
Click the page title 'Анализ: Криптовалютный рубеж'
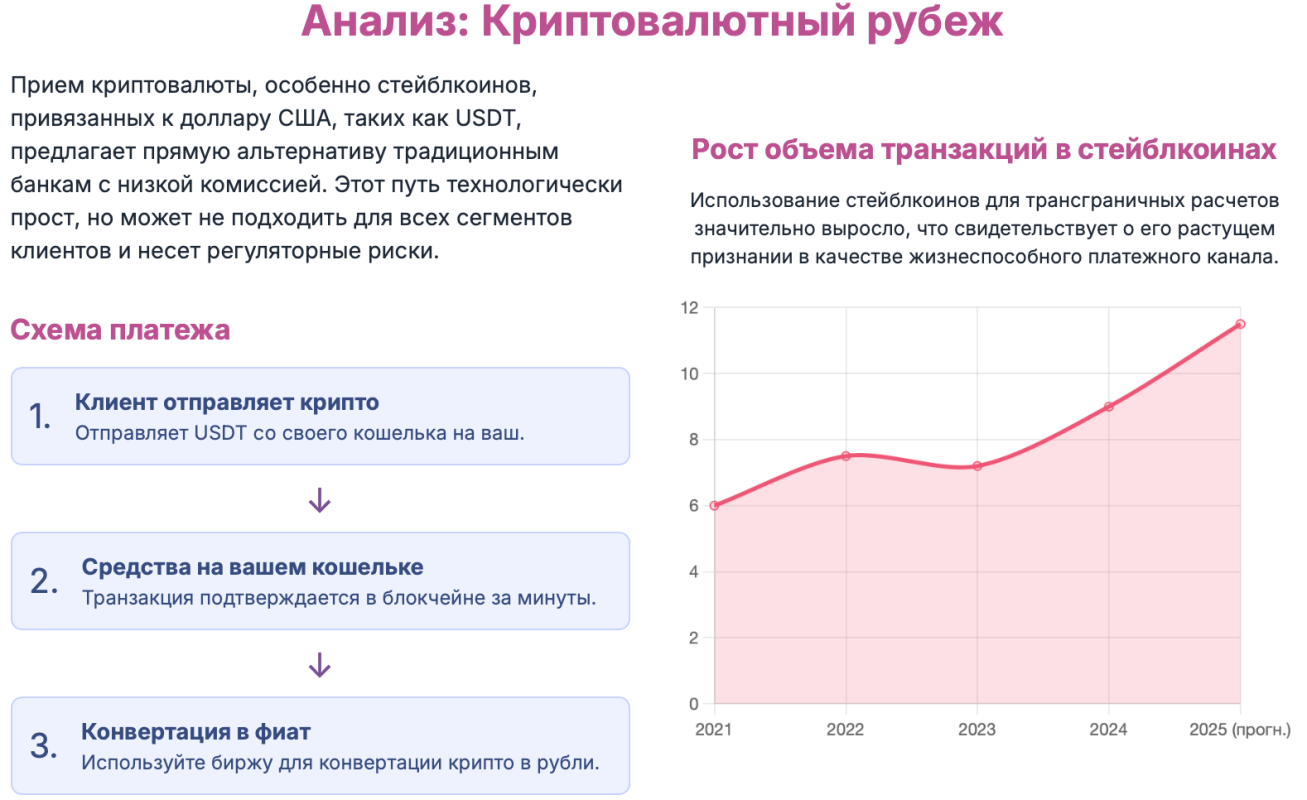click(652, 24)
